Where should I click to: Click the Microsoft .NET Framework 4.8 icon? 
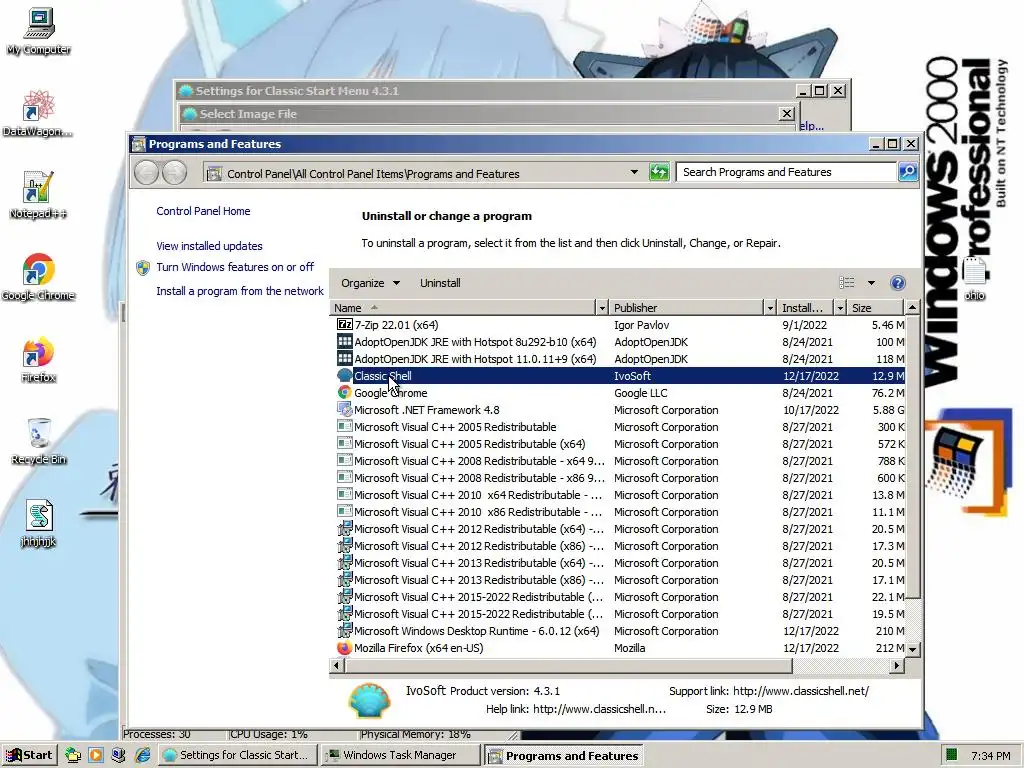click(344, 409)
